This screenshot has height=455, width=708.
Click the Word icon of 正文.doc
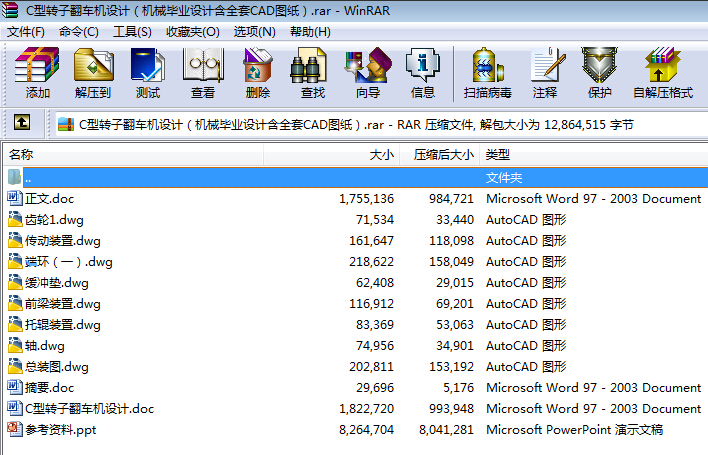tap(14, 199)
